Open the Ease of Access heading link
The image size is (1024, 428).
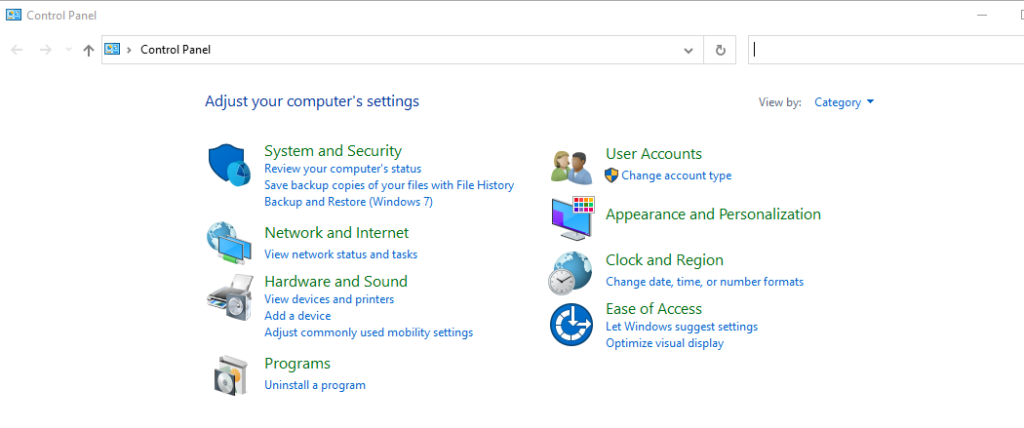(x=654, y=308)
